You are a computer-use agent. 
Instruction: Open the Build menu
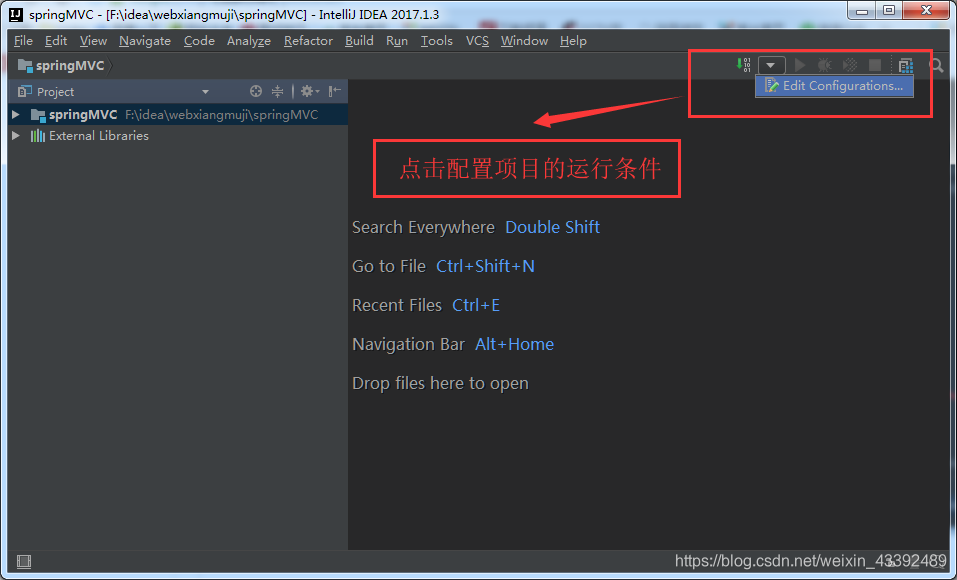coord(359,41)
